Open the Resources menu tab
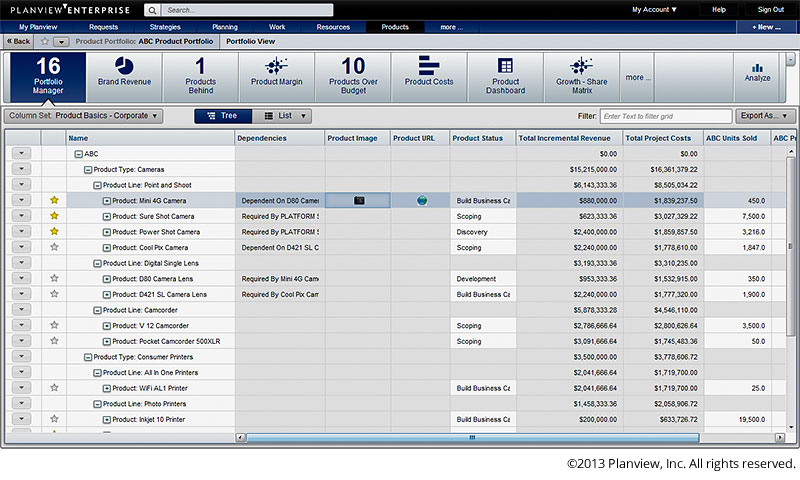800x480 pixels. [x=333, y=26]
